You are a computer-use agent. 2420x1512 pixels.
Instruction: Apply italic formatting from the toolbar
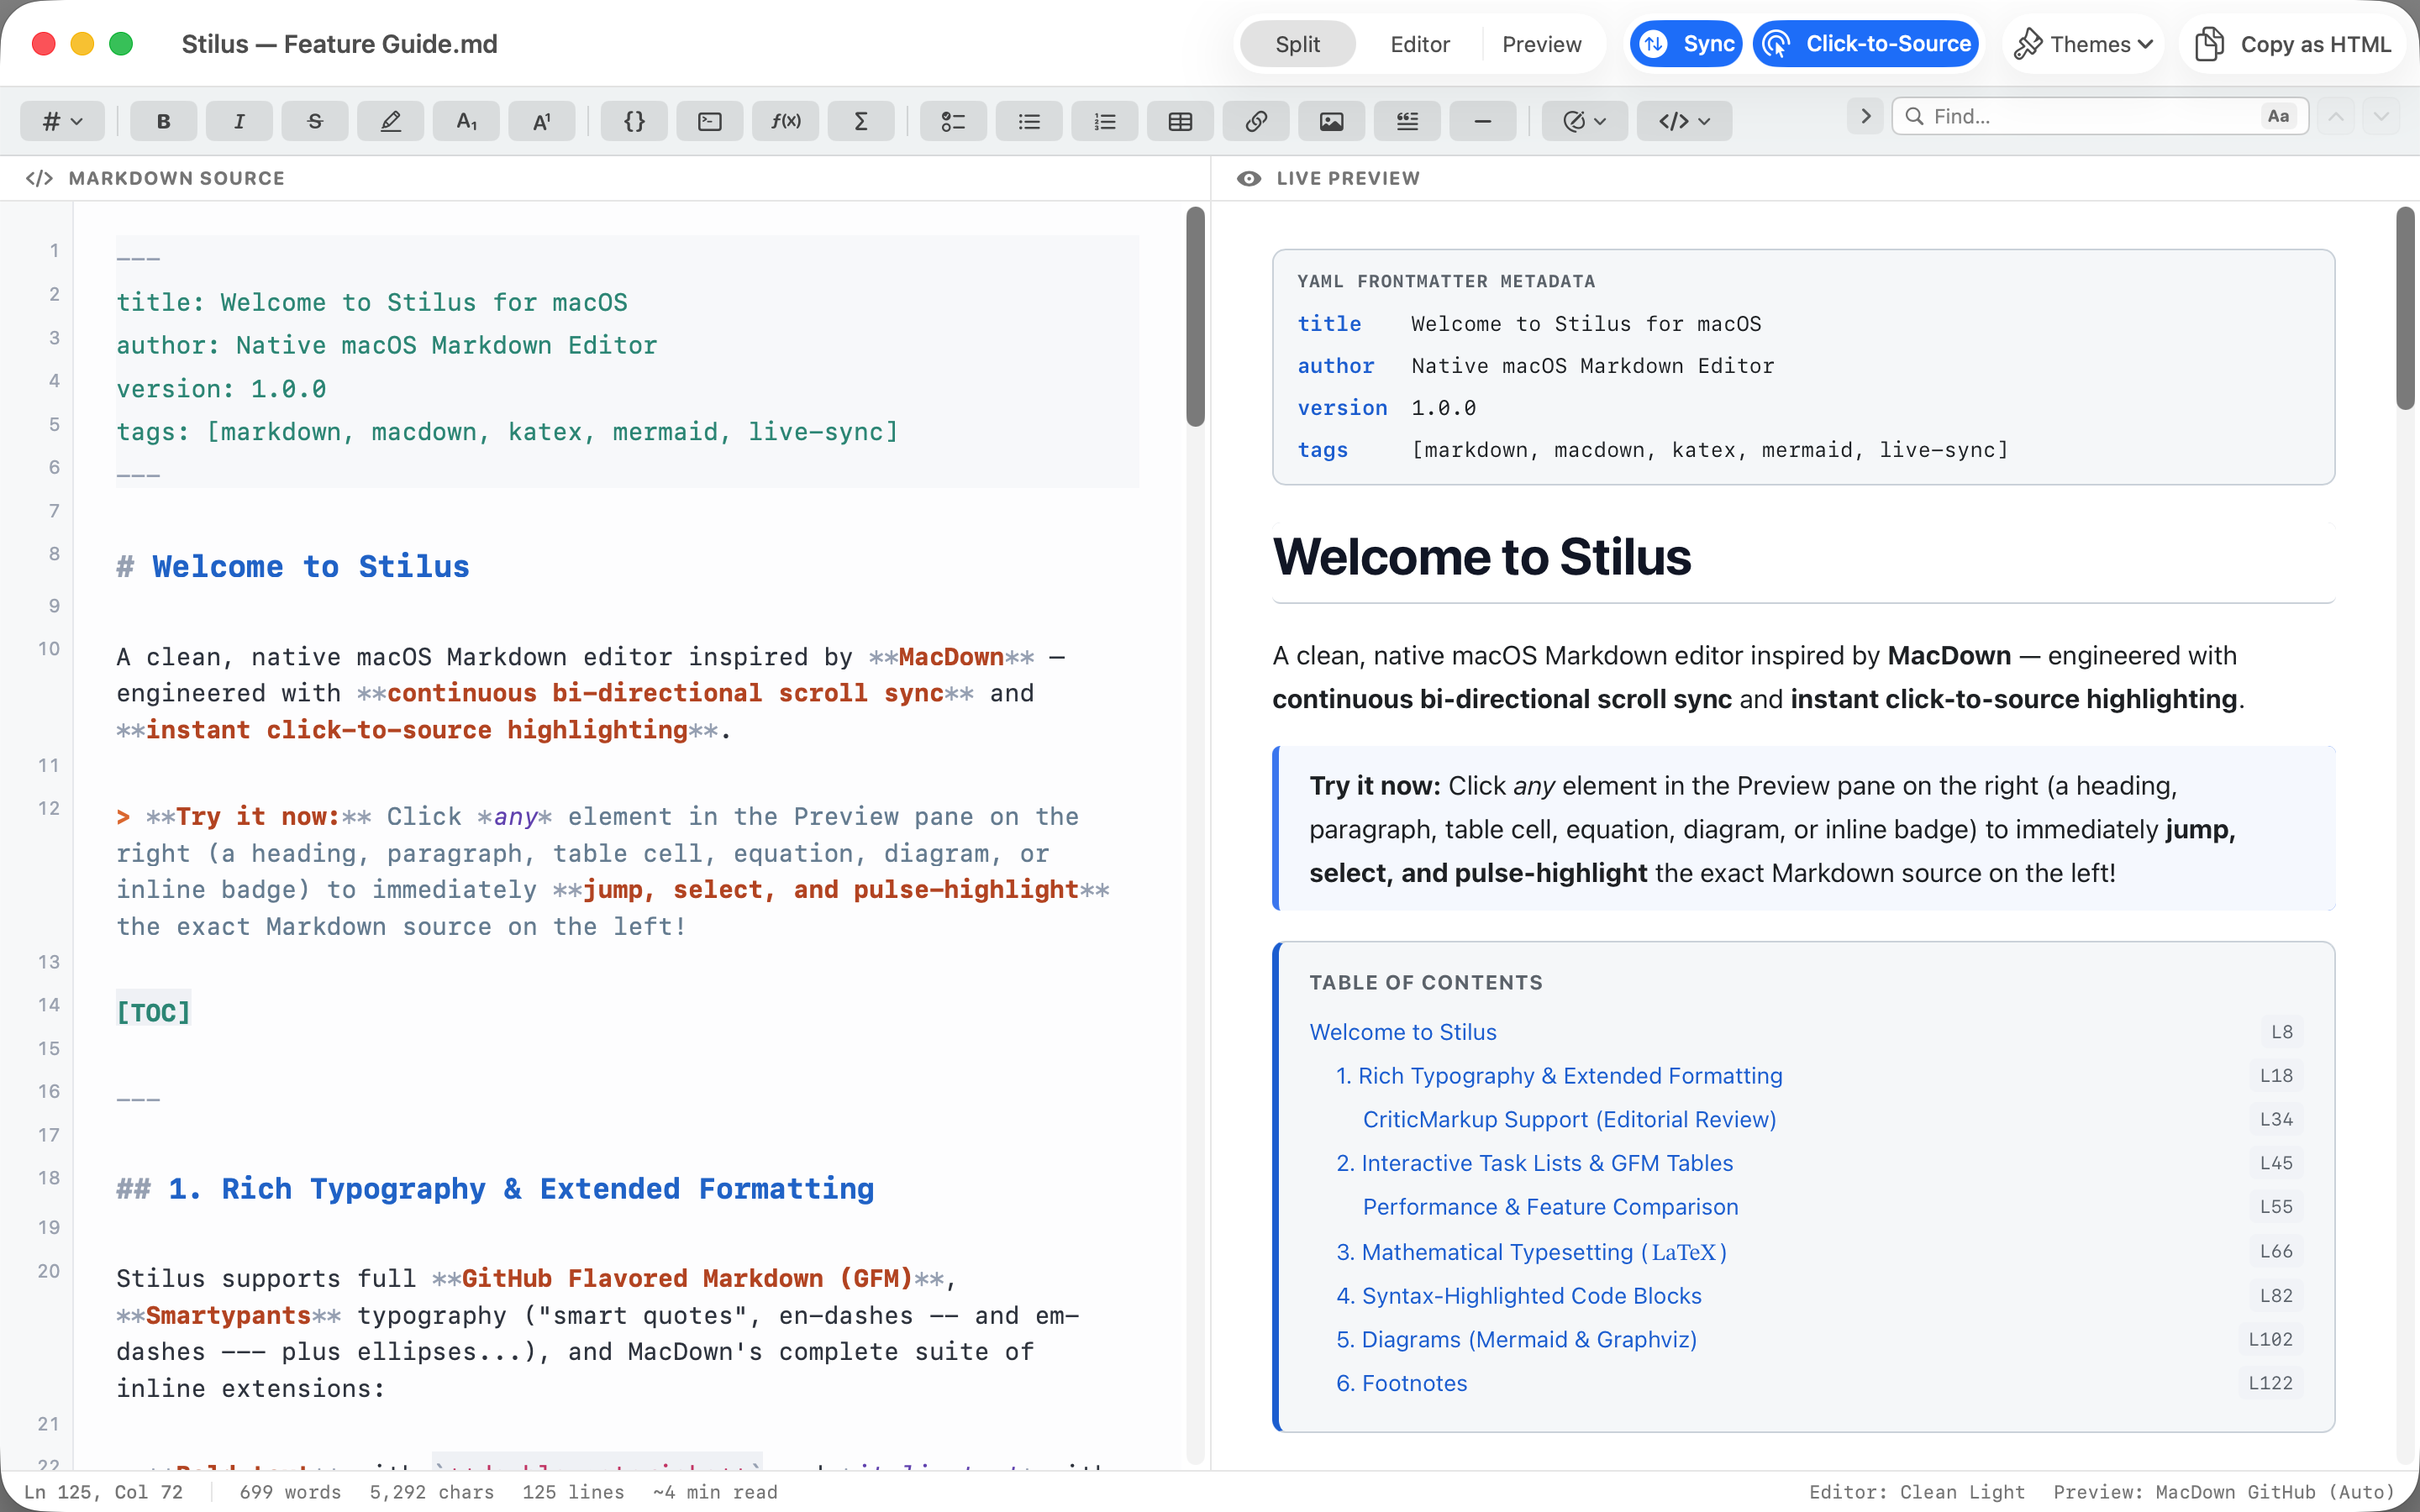(x=239, y=121)
